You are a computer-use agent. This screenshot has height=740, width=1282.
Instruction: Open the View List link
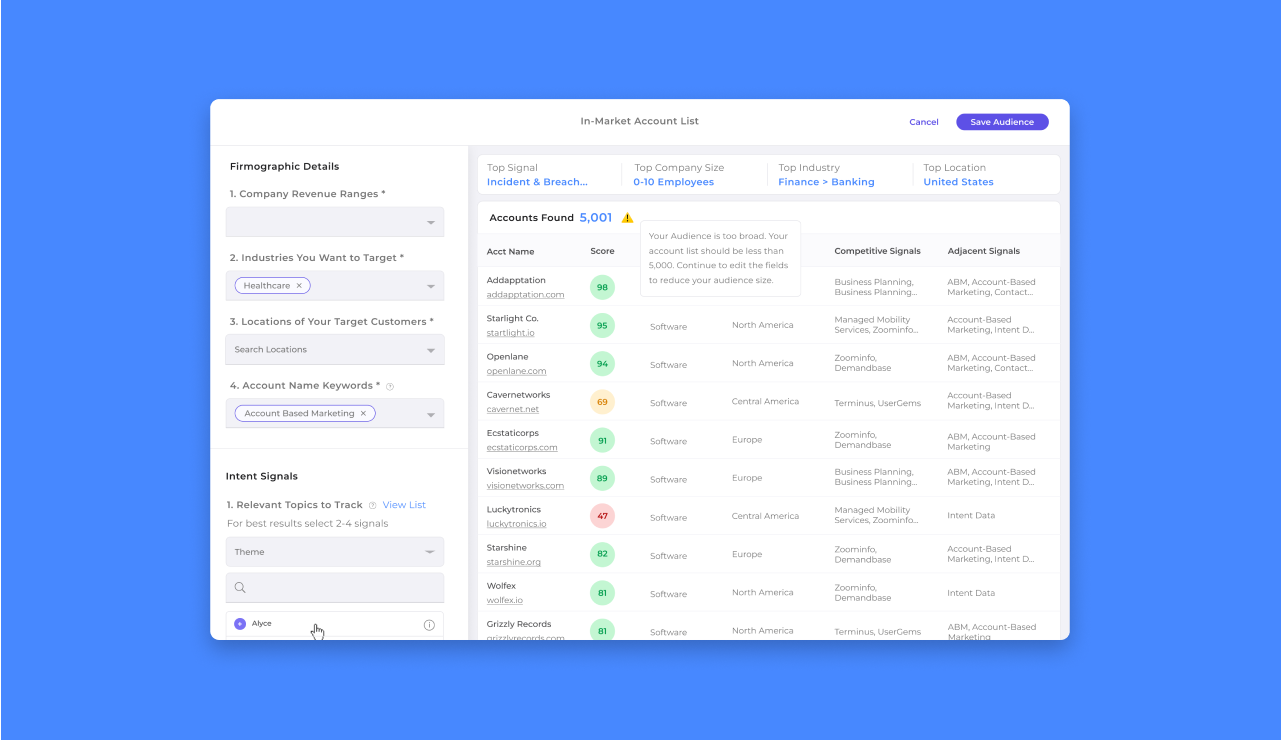coord(404,505)
